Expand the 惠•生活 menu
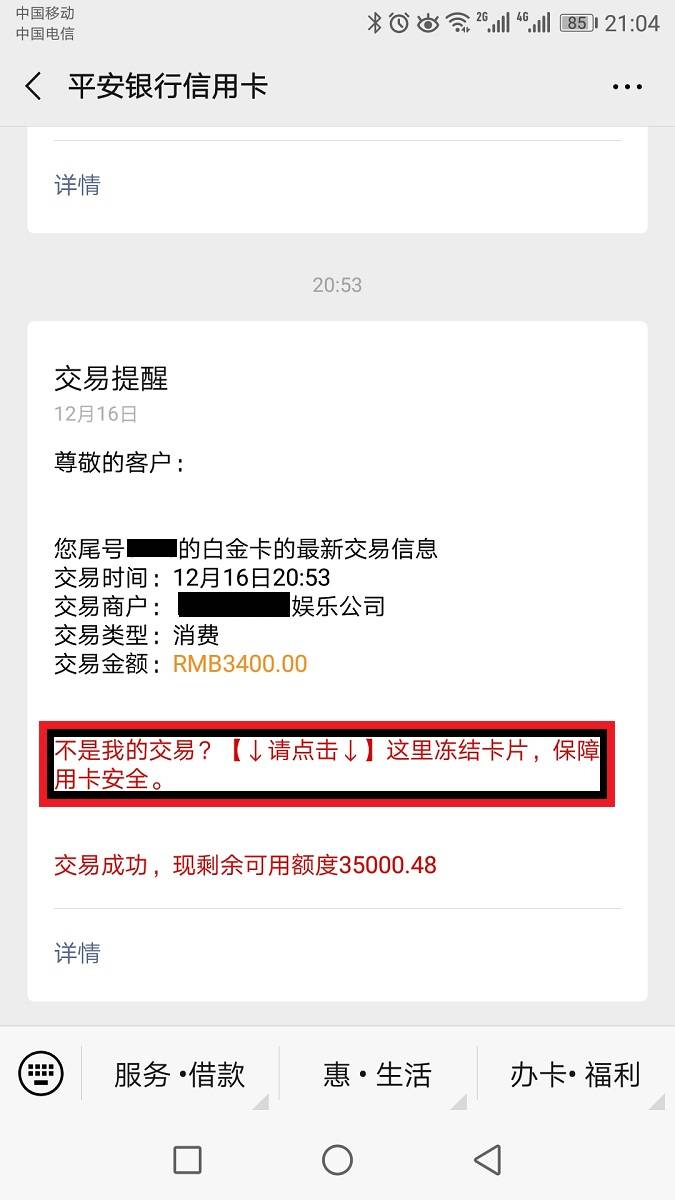Image resolution: width=675 pixels, height=1200 pixels. 377,1075
